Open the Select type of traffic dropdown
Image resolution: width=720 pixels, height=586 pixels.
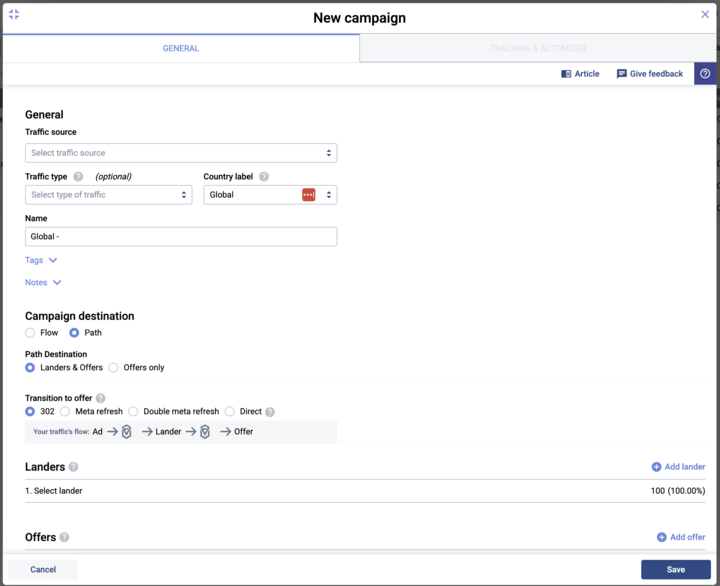[108, 195]
